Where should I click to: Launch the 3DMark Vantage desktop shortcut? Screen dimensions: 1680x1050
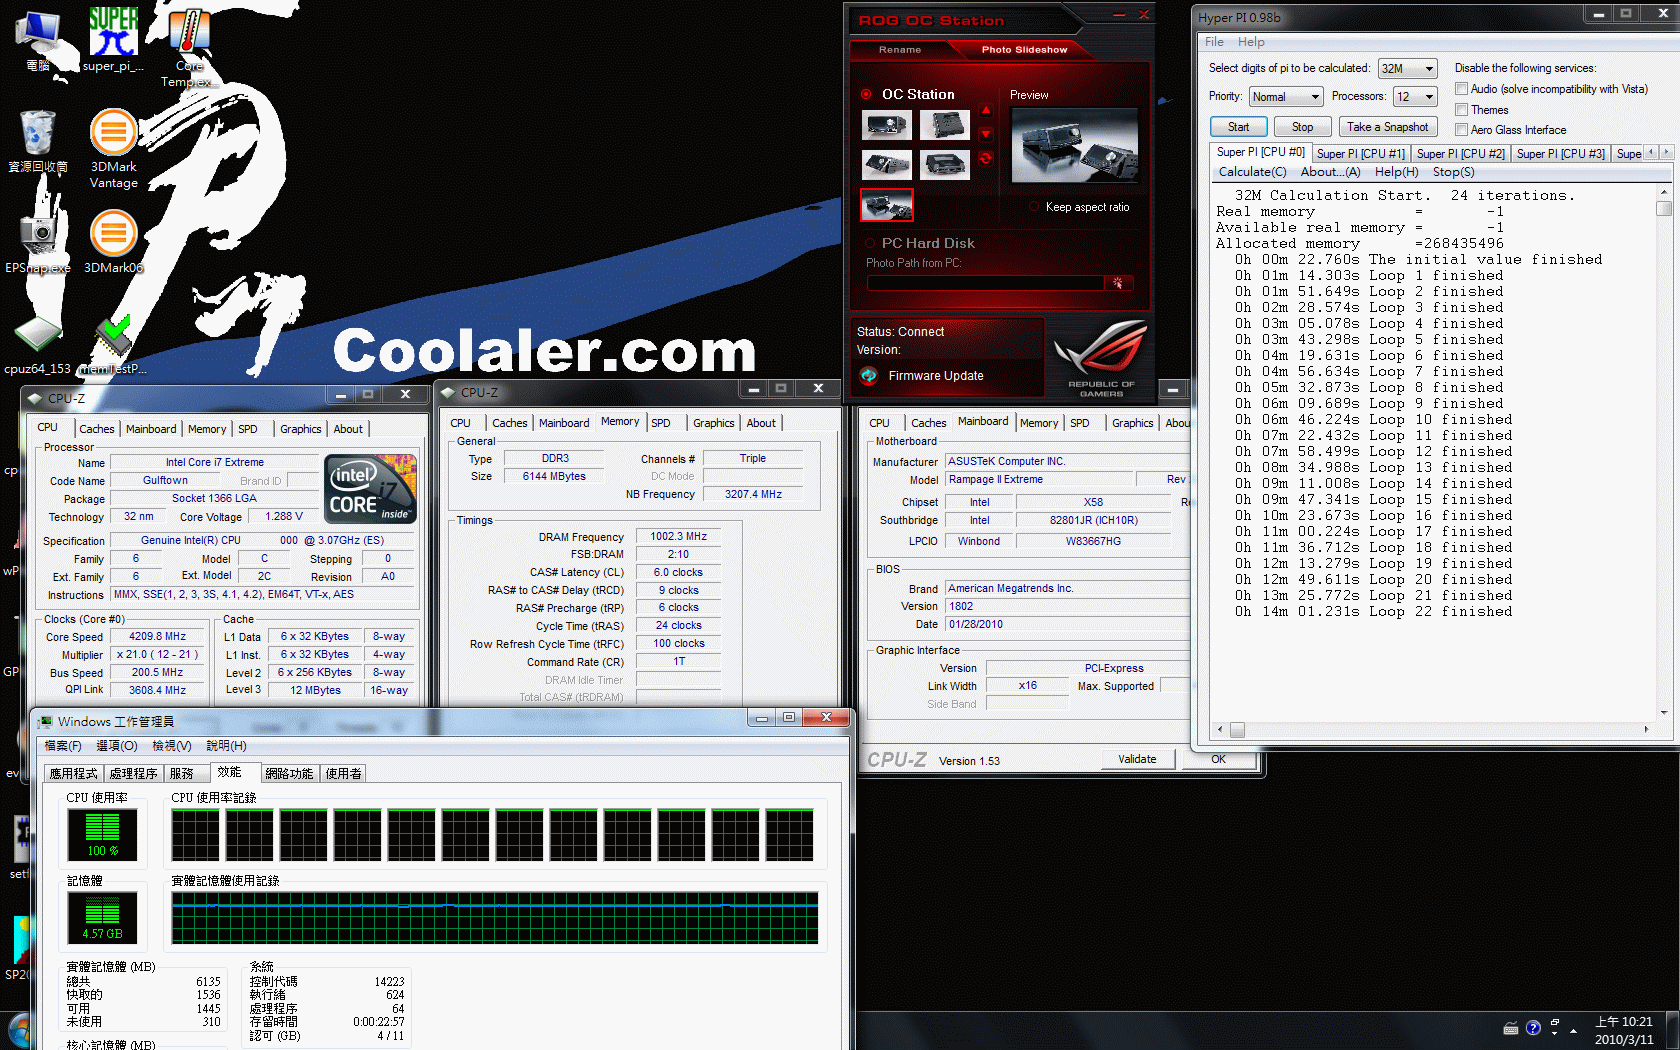114,148
